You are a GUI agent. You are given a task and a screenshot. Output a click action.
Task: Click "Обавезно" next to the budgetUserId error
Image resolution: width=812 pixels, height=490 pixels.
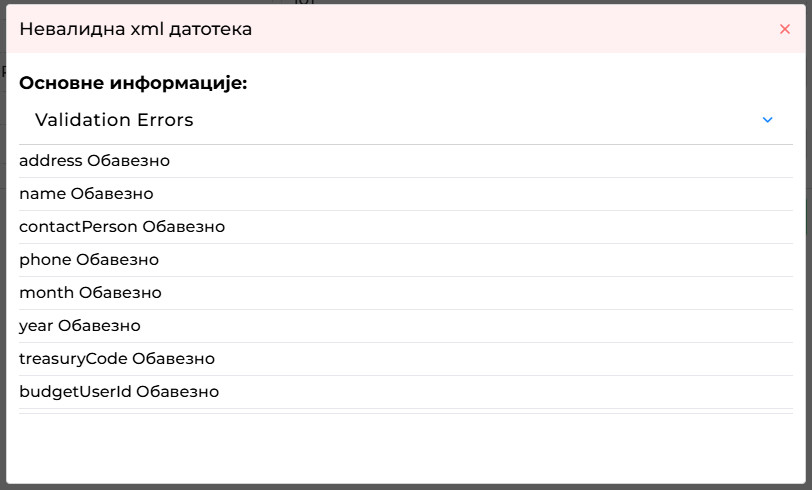(178, 392)
